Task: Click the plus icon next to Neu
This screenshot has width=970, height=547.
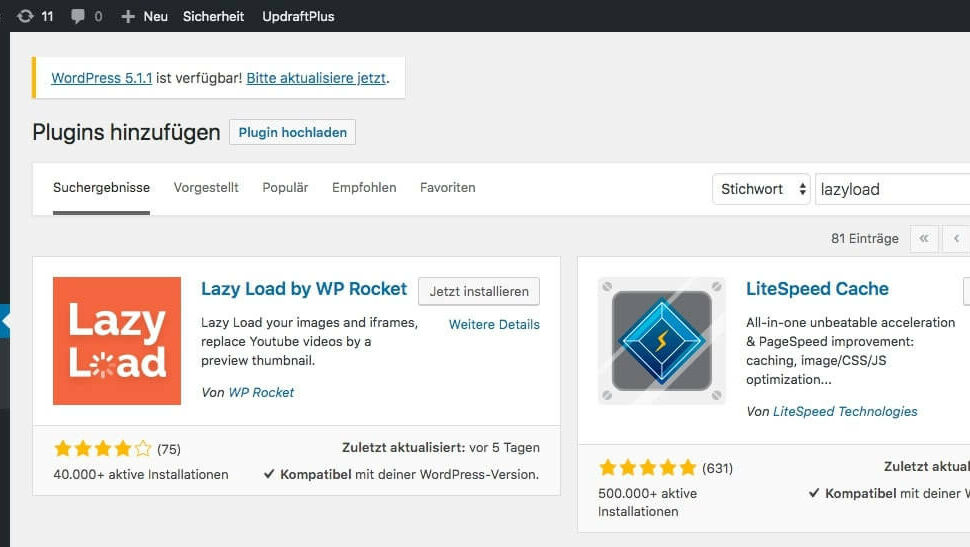Action: pos(127,17)
